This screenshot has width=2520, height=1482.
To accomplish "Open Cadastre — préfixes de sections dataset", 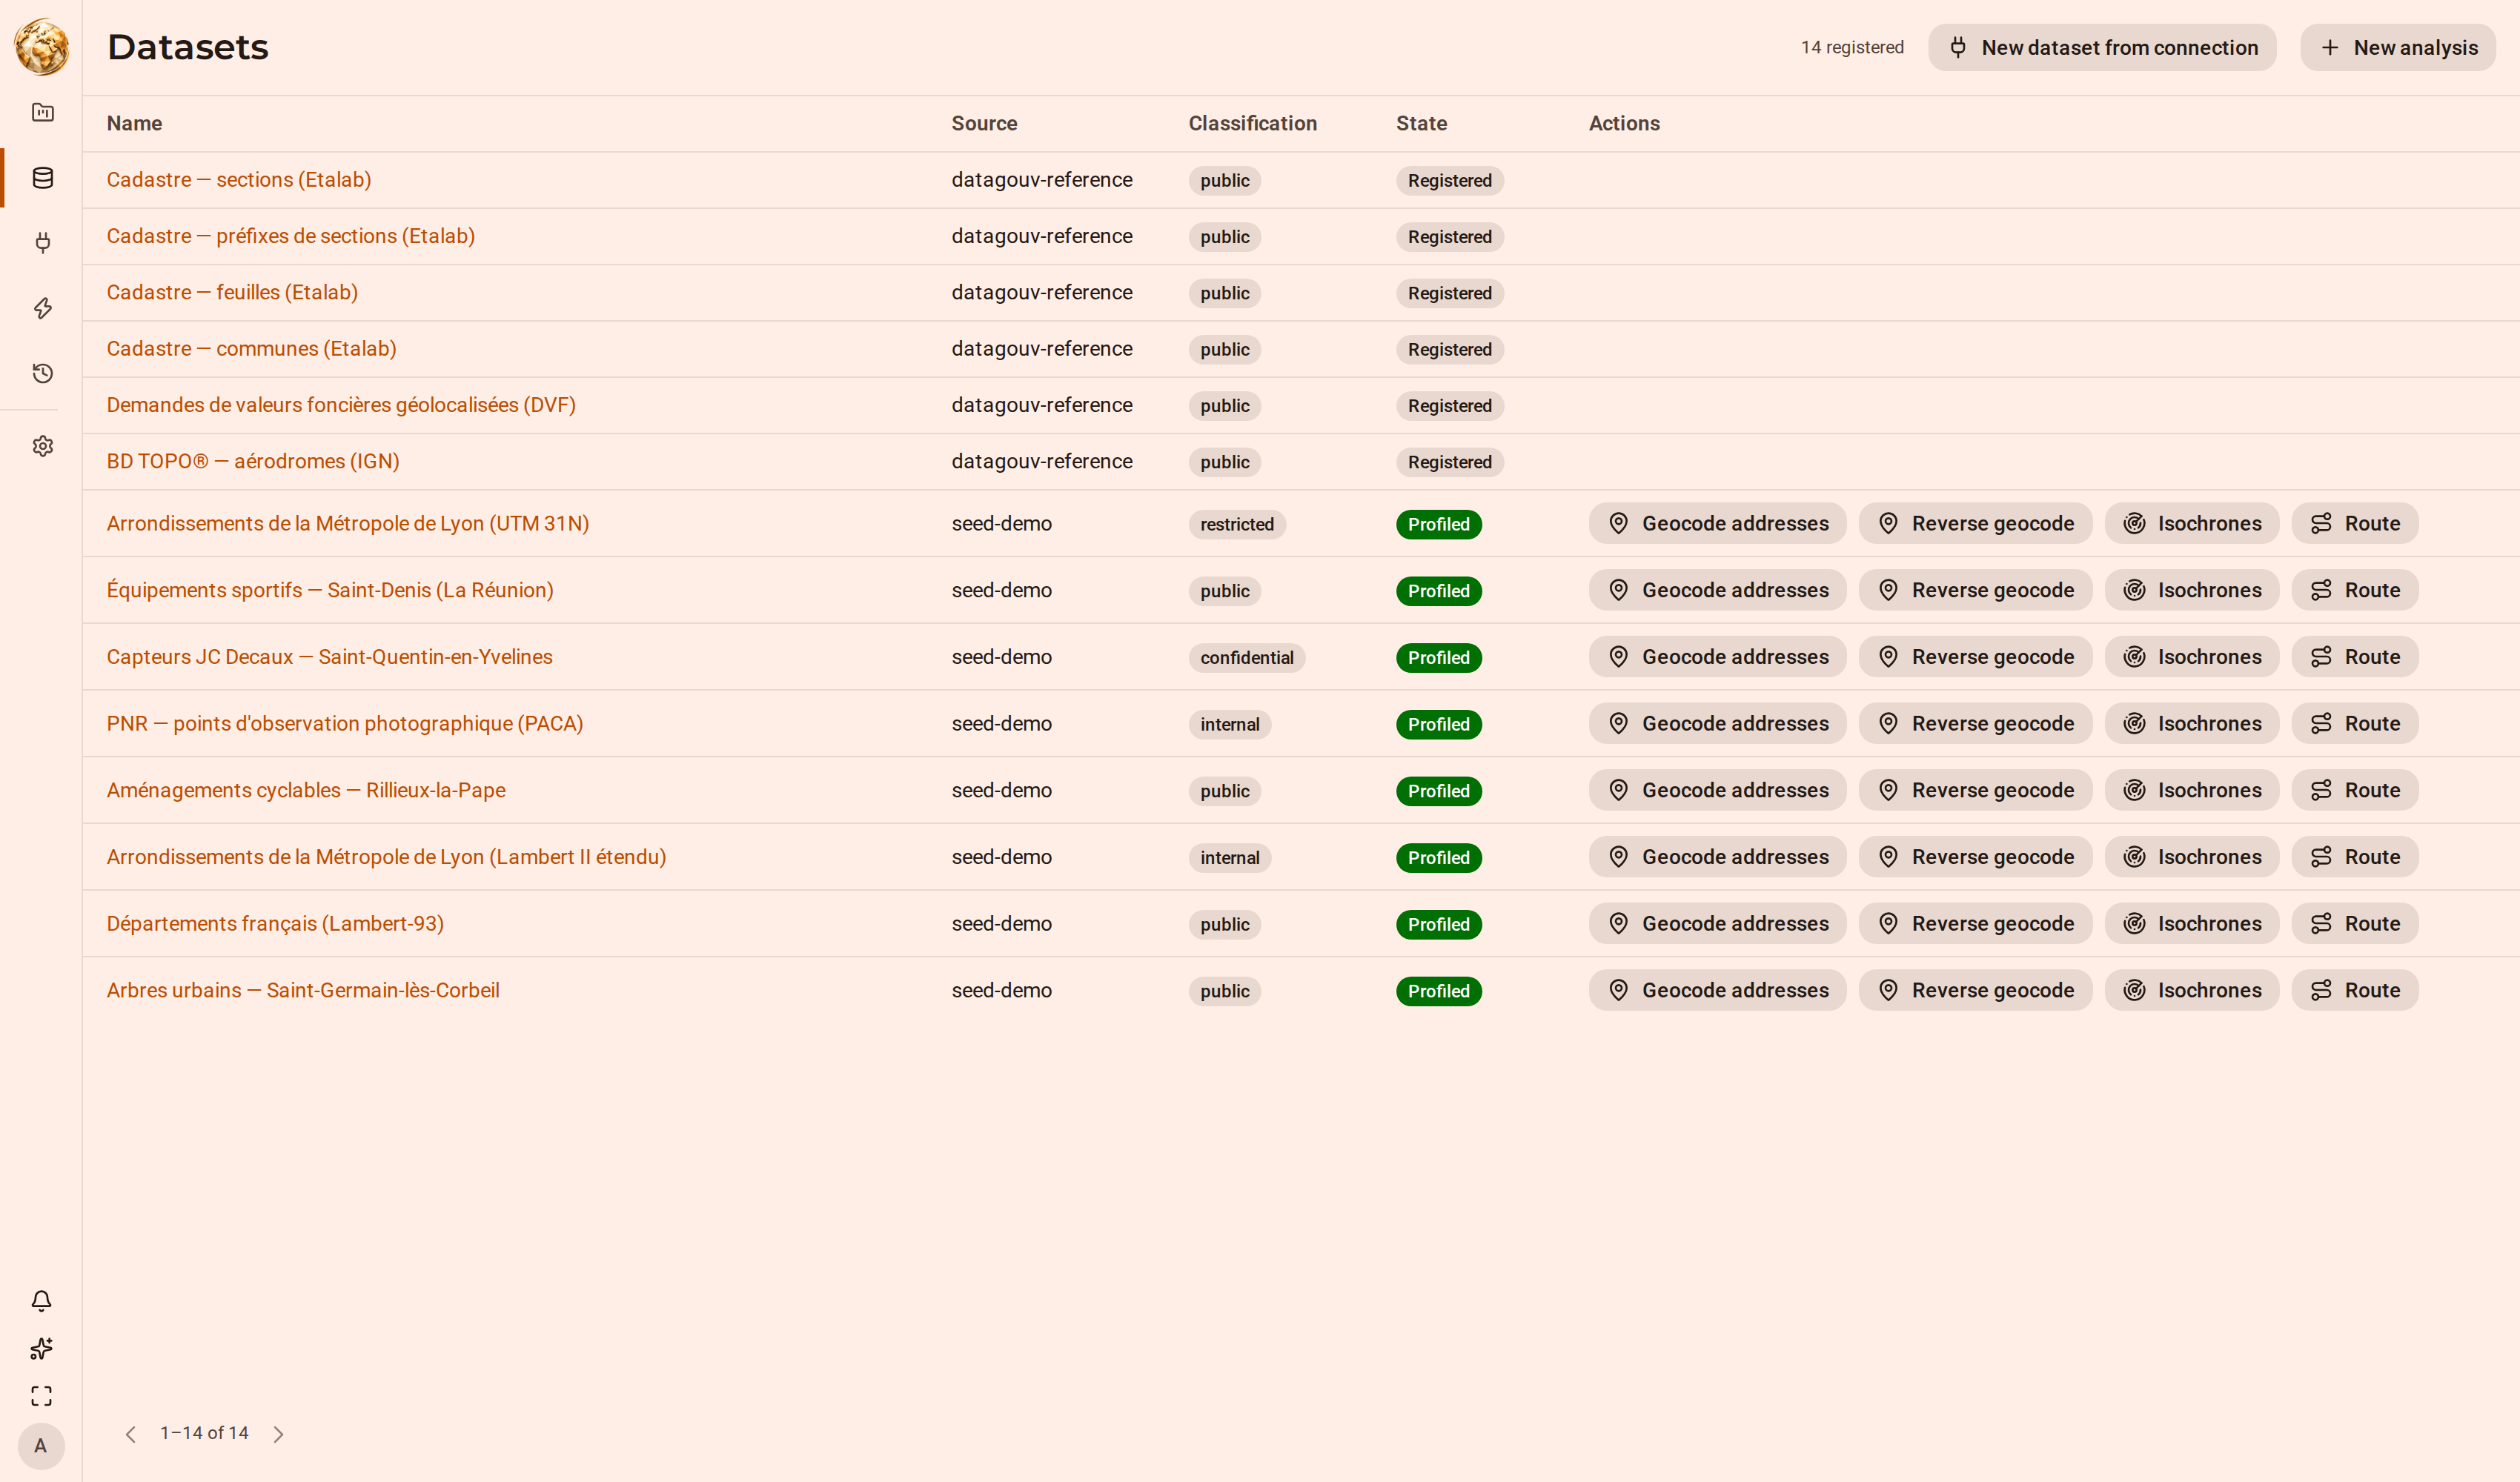I will point(291,236).
